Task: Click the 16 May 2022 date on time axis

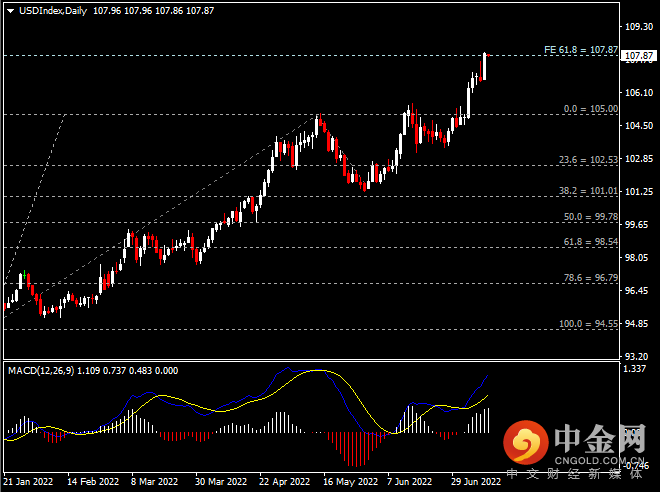Action: [349, 481]
